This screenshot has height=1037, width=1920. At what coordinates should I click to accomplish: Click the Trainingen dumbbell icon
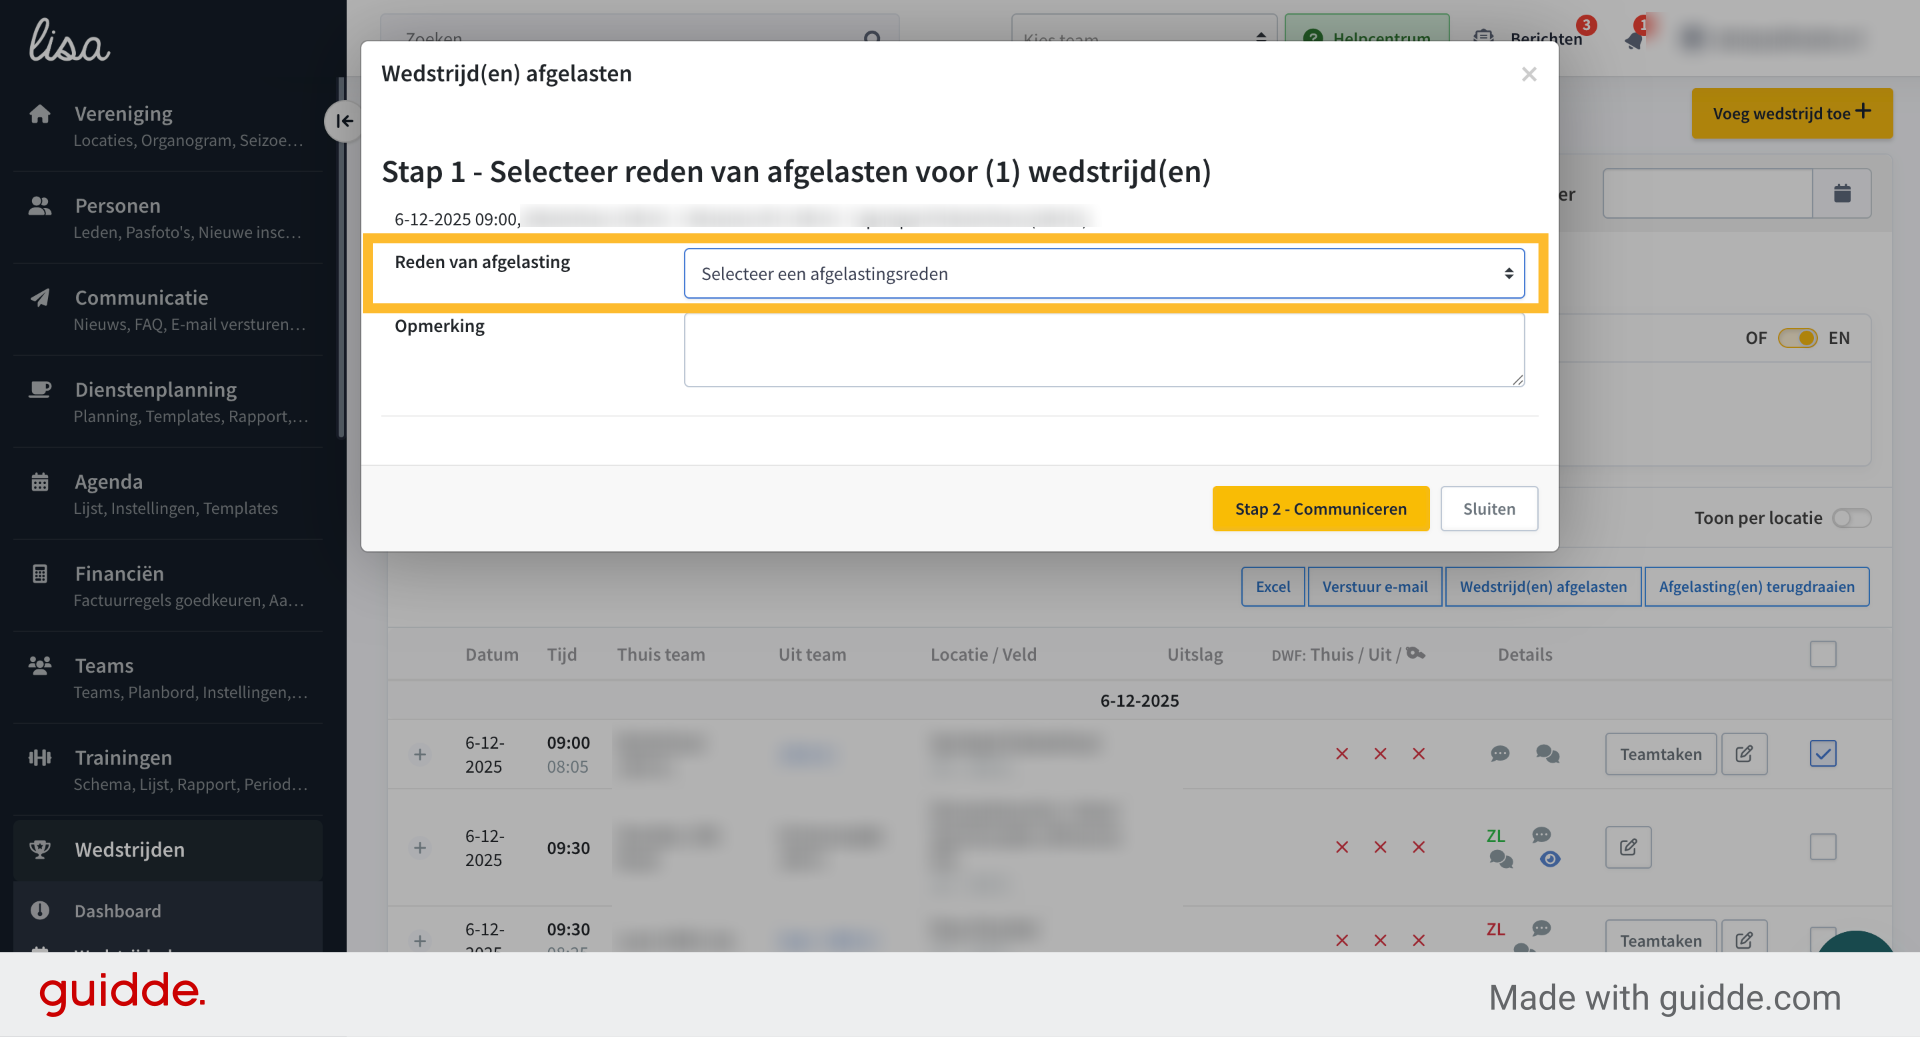(40, 757)
